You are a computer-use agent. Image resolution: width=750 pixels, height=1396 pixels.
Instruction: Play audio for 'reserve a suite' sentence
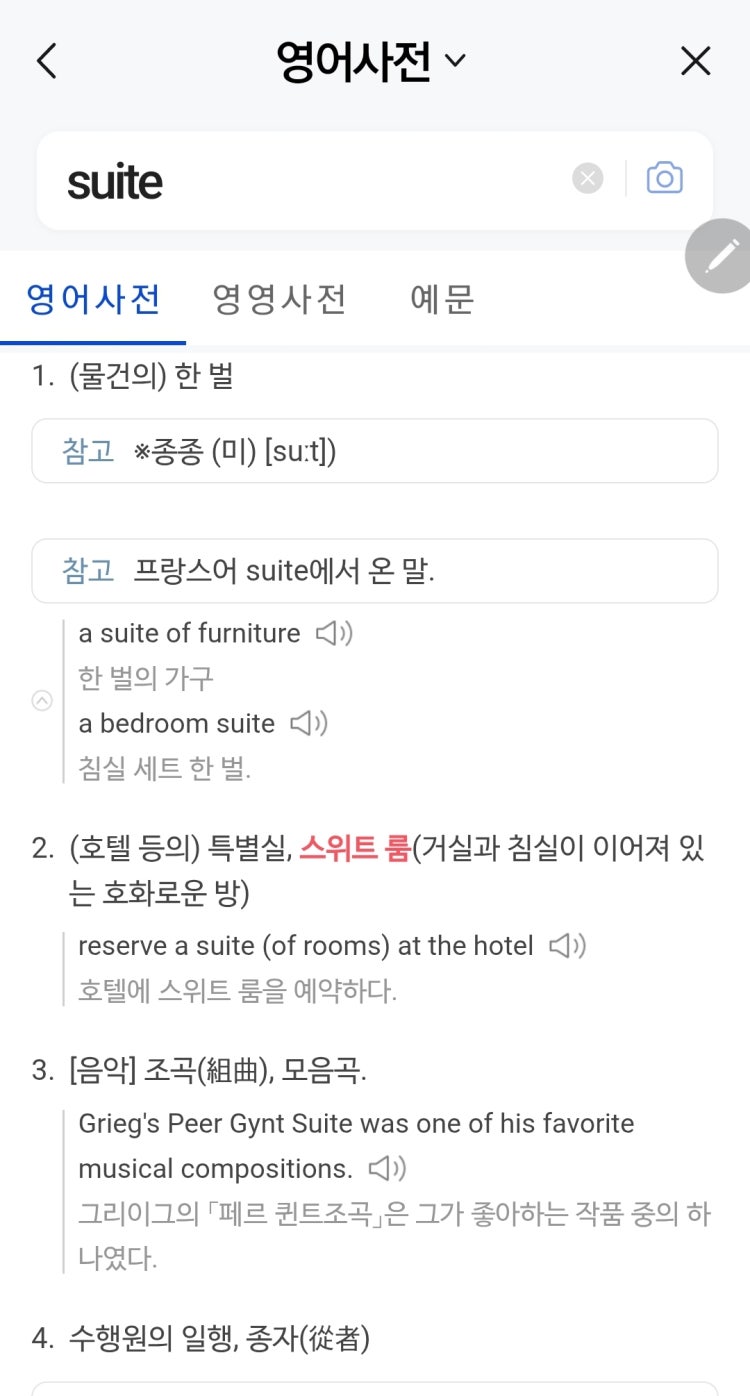pyautogui.click(x=567, y=945)
